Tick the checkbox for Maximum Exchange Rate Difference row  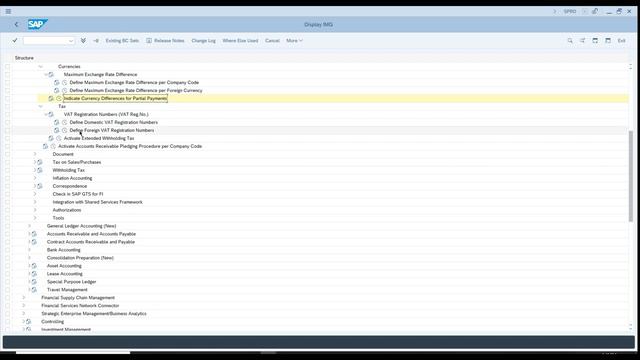point(7,74)
